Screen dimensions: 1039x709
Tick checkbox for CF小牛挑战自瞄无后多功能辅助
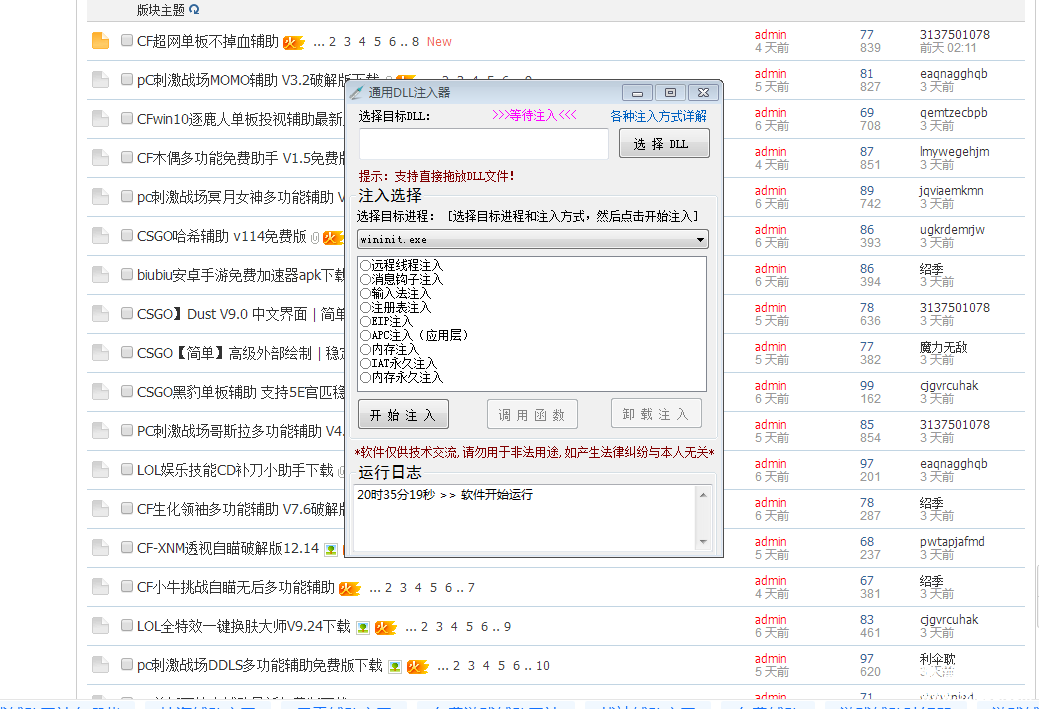click(x=127, y=586)
